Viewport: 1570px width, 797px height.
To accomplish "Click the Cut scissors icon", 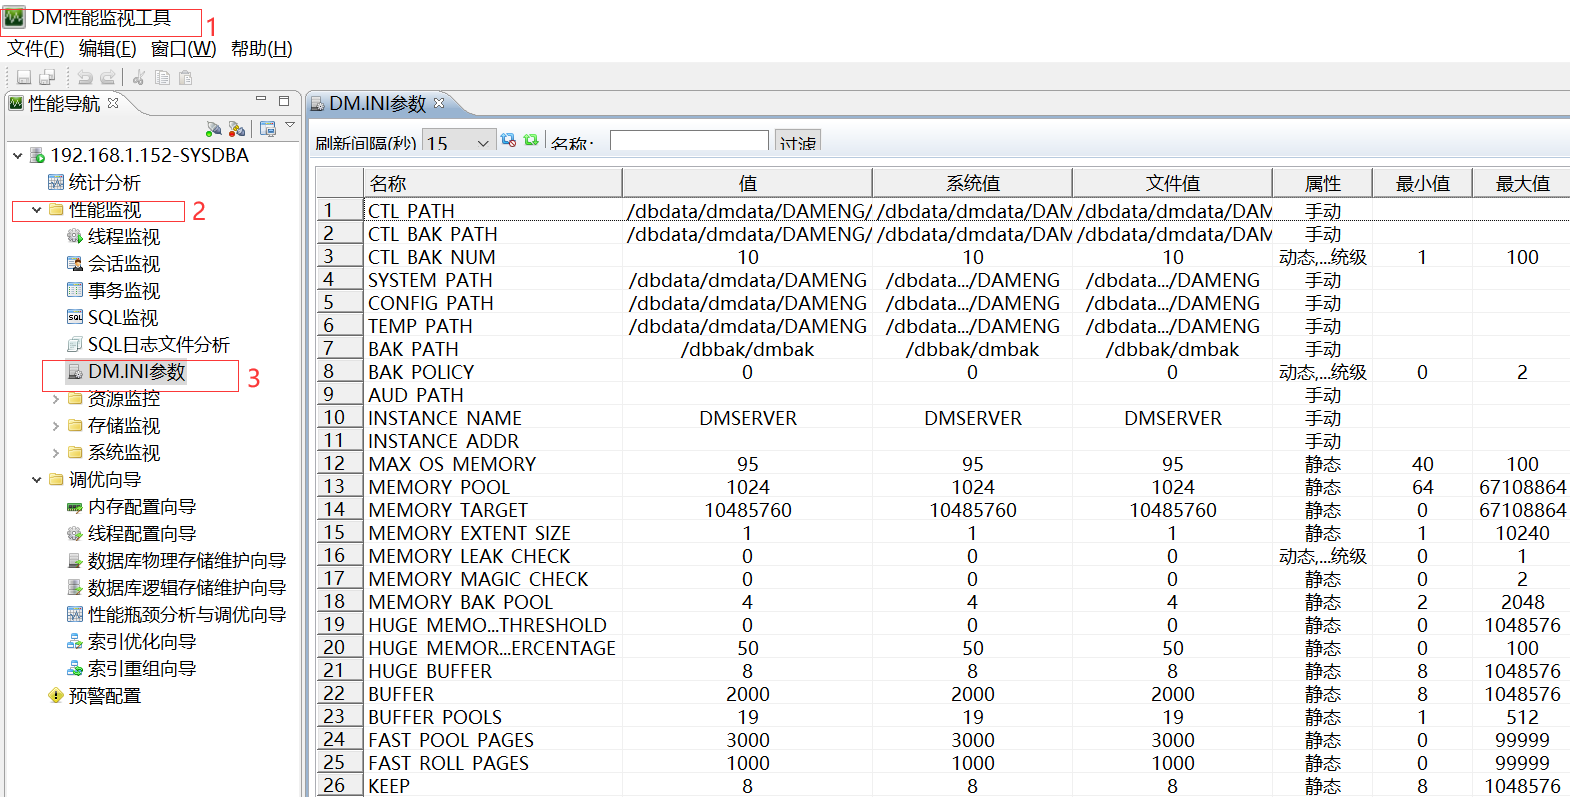I will click(139, 77).
